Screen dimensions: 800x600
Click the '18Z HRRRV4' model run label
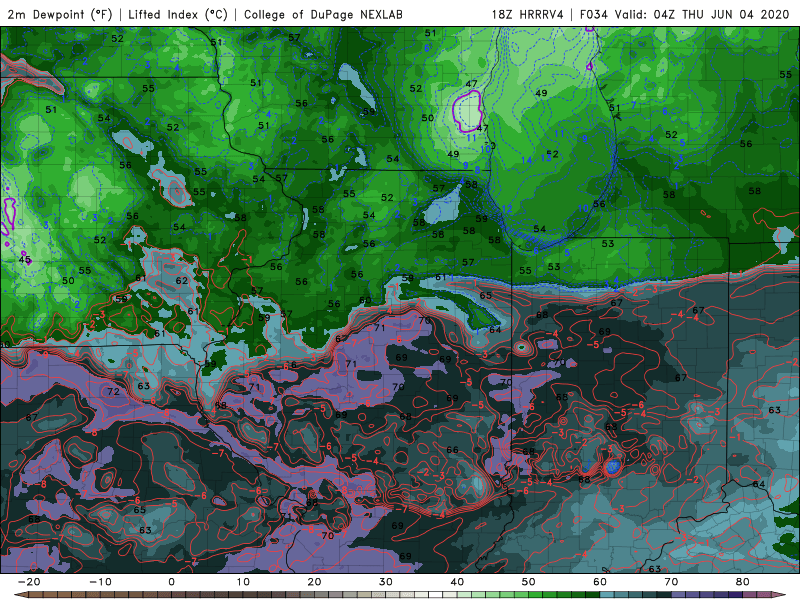528,14
